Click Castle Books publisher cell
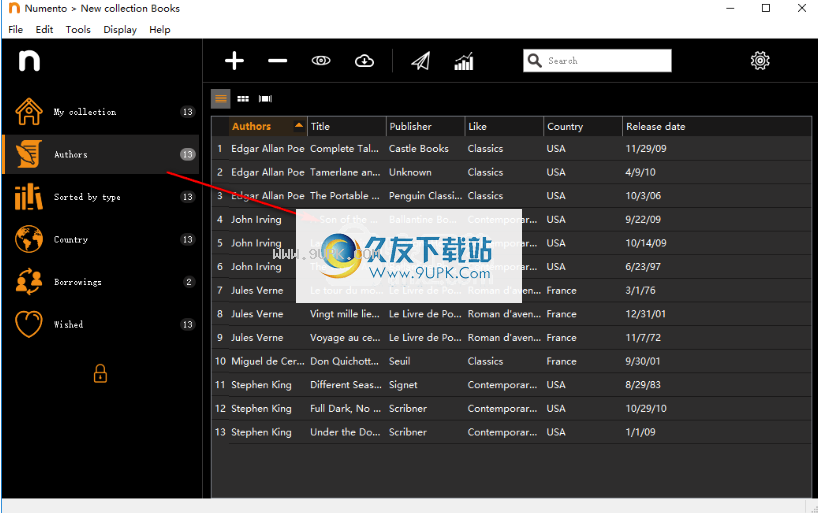Viewport: 818px width, 513px height. point(418,149)
